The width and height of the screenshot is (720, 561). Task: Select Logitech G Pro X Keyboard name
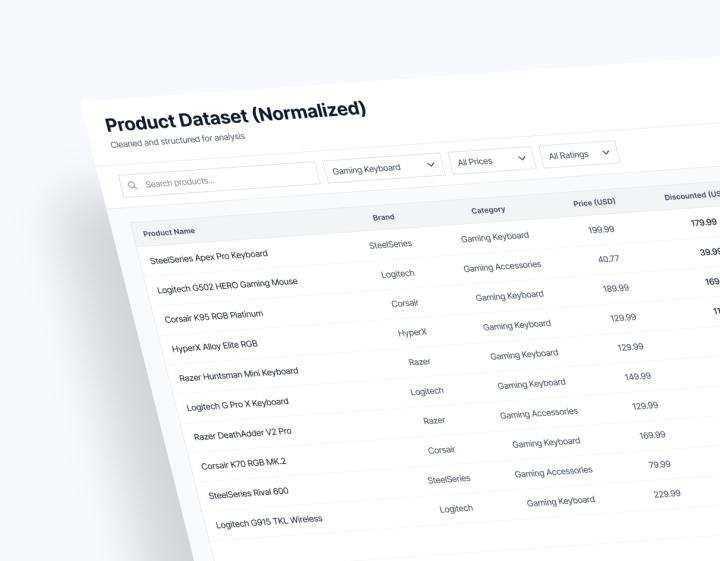tap(237, 404)
